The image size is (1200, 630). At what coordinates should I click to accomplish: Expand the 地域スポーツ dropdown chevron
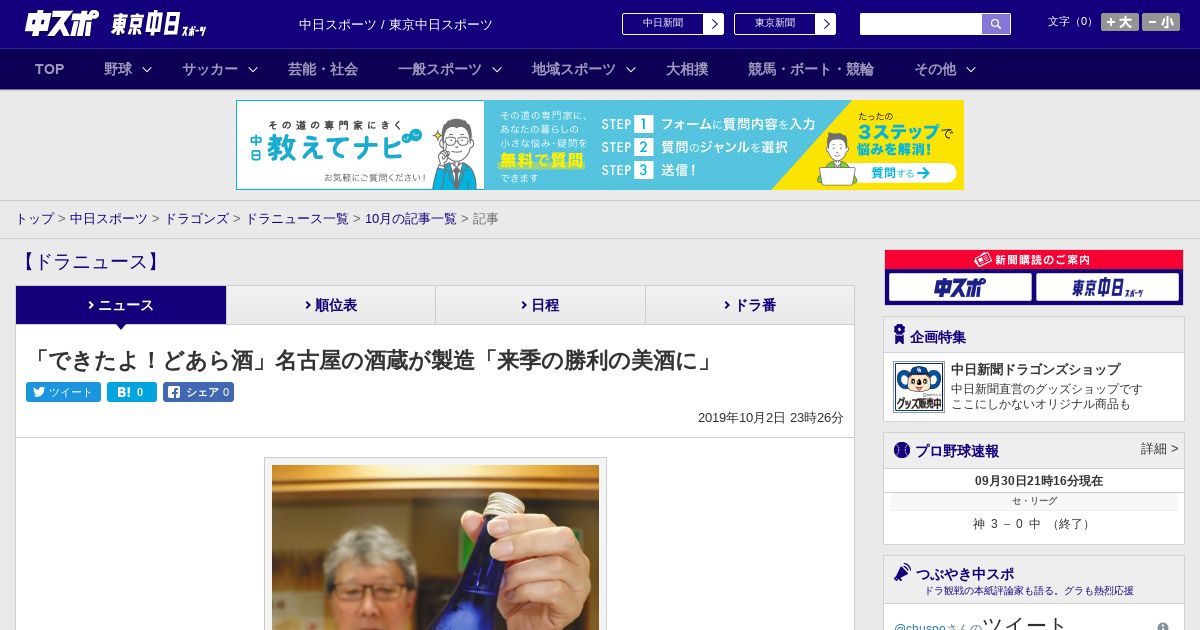click(631, 69)
